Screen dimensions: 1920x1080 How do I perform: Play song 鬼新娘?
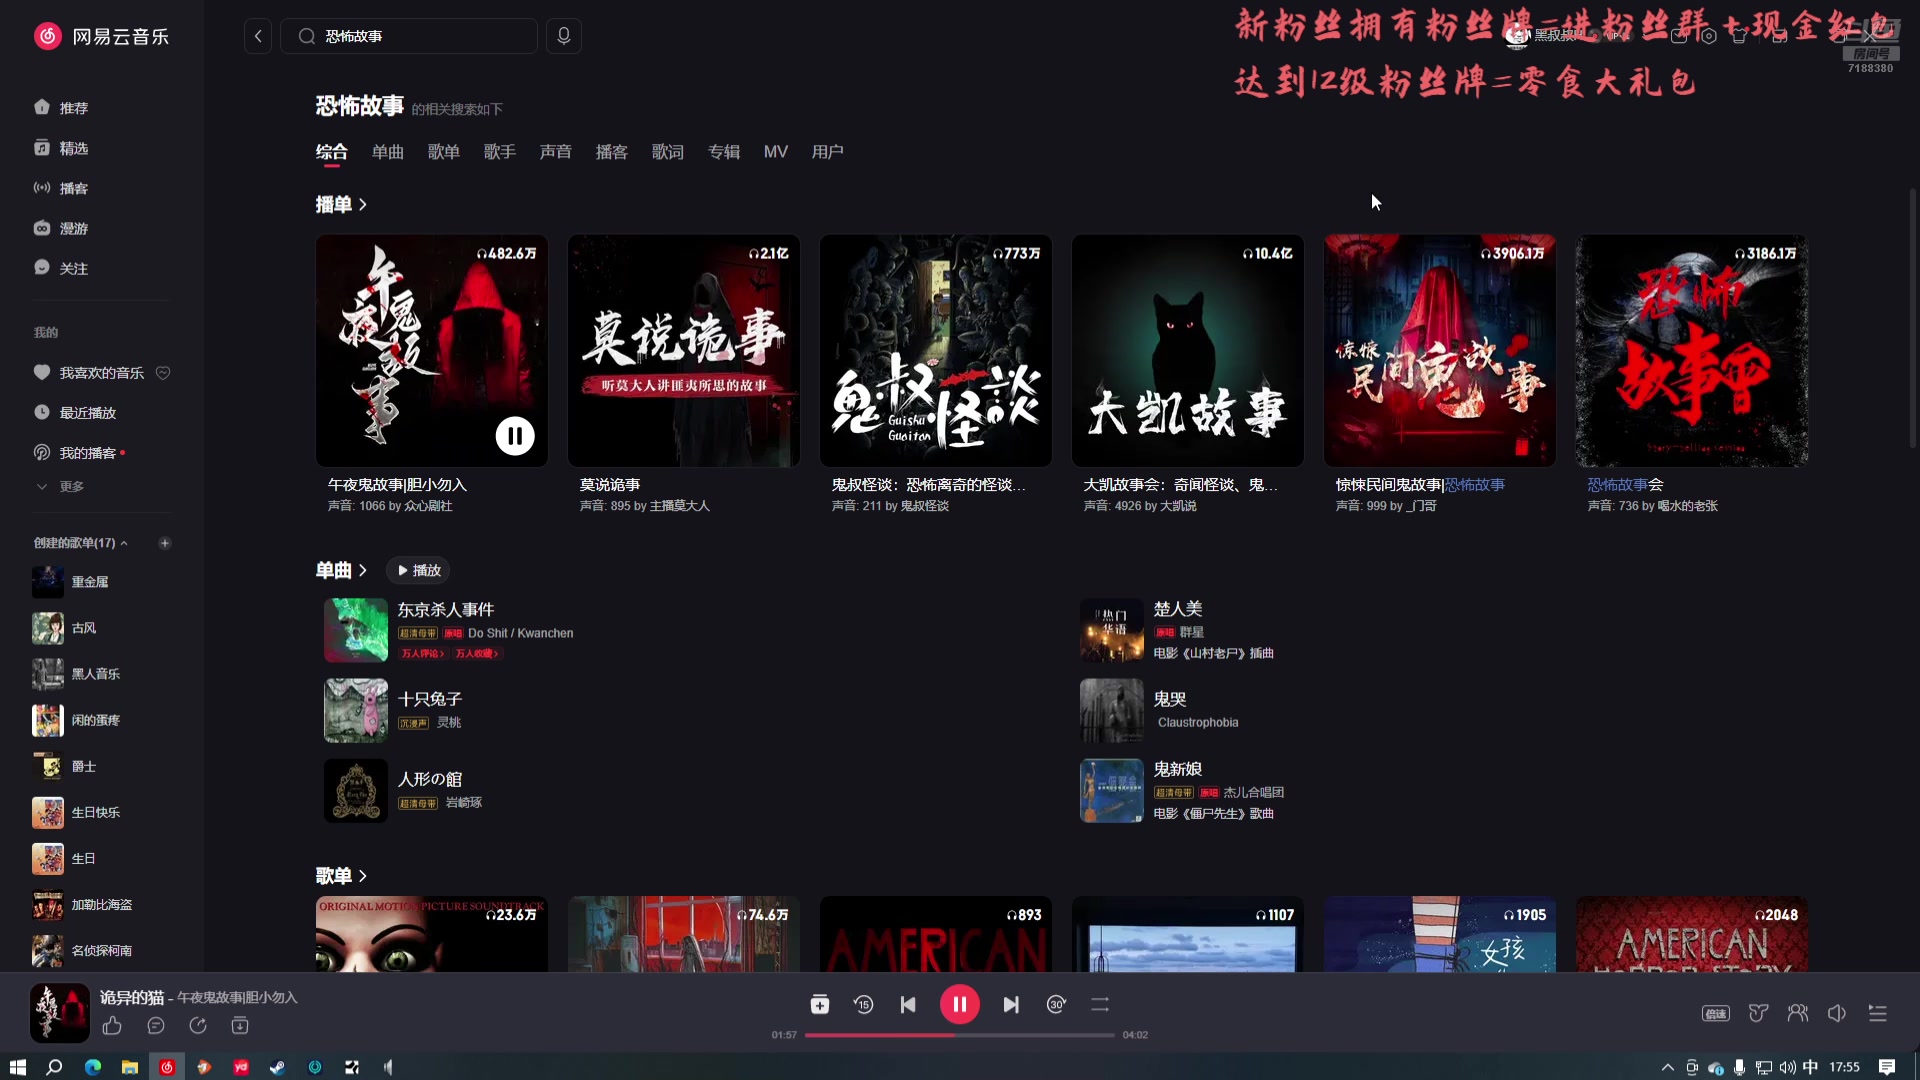pyautogui.click(x=1112, y=790)
